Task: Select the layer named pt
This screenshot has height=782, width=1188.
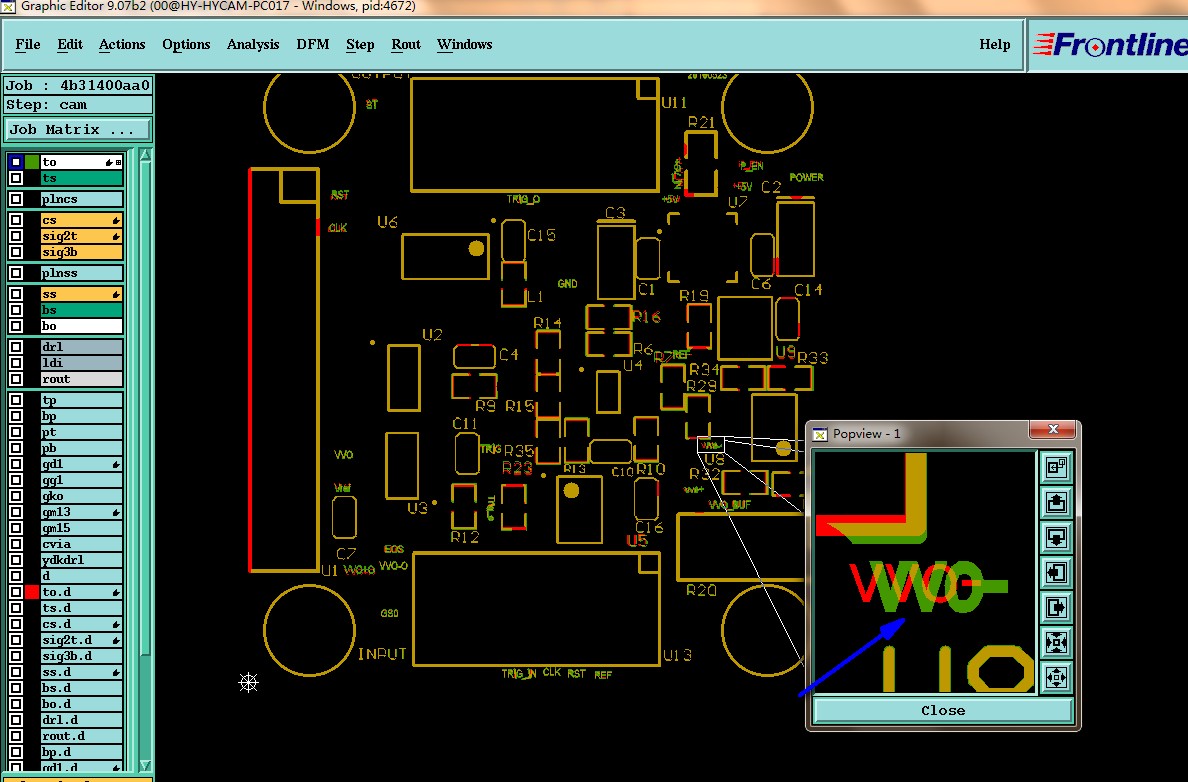Action: coord(81,432)
